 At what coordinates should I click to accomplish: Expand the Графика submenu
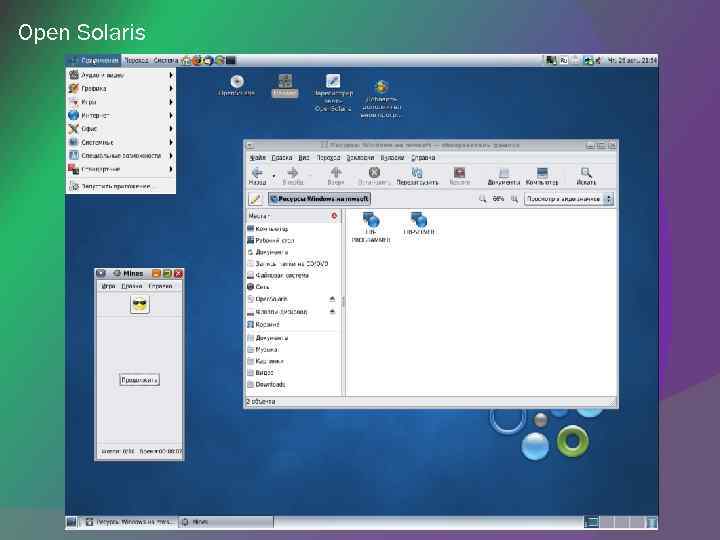click(x=121, y=89)
